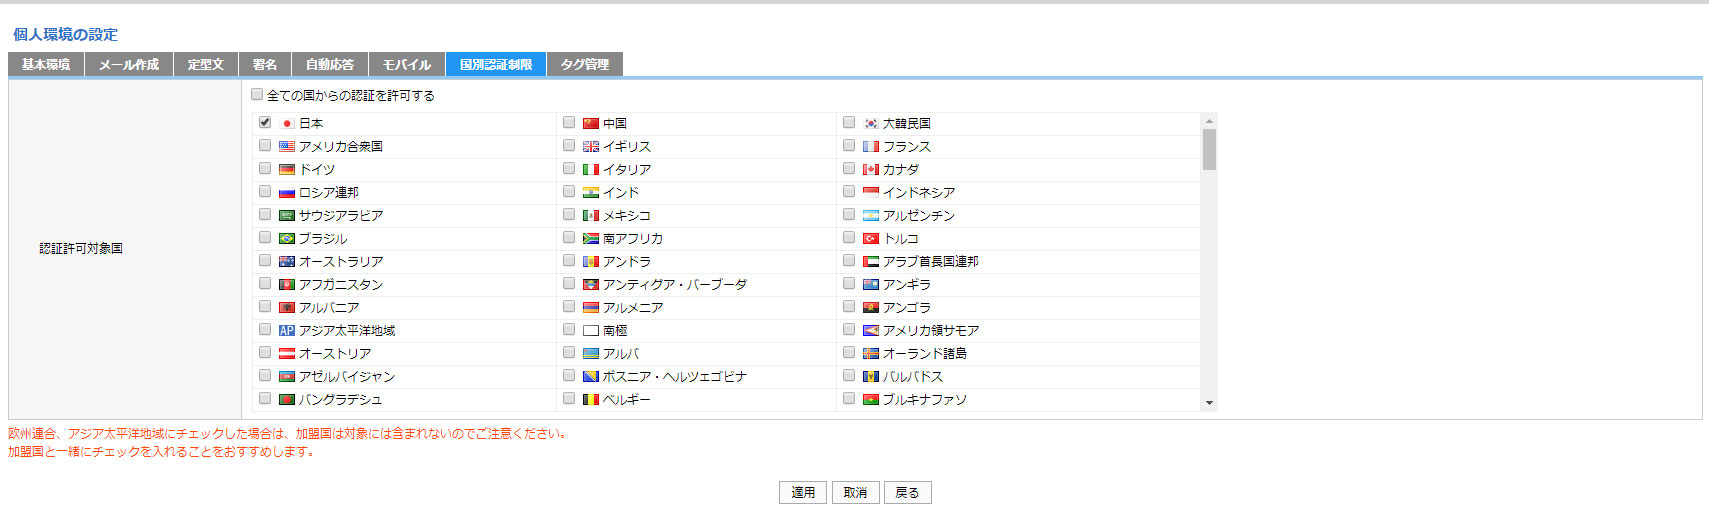Switch to the 基本環境 tab
The image size is (1709, 516).
click(46, 64)
